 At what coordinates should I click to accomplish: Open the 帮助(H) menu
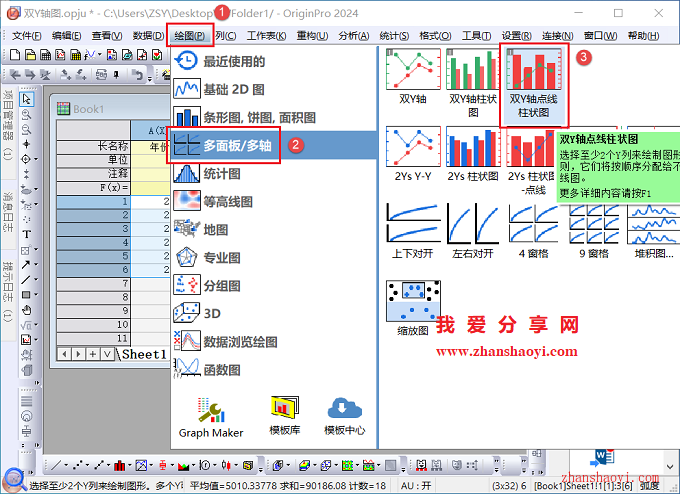(x=643, y=36)
